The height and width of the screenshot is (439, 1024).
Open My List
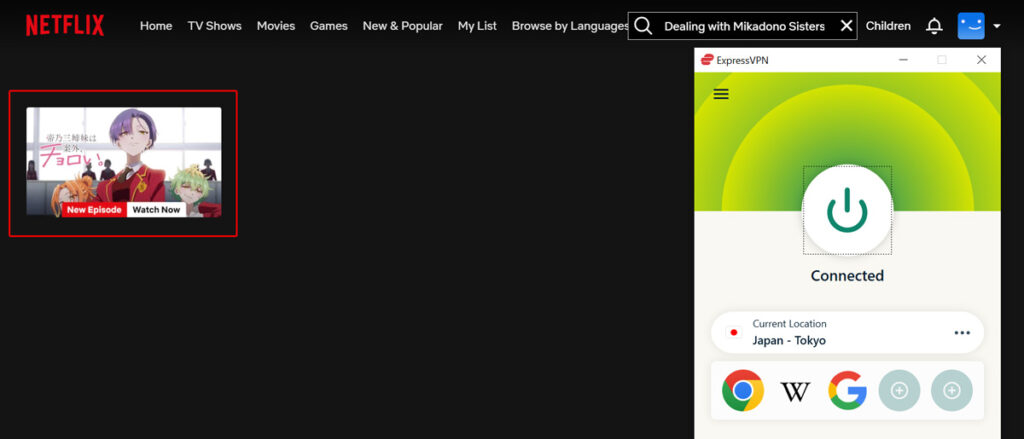[477, 26]
